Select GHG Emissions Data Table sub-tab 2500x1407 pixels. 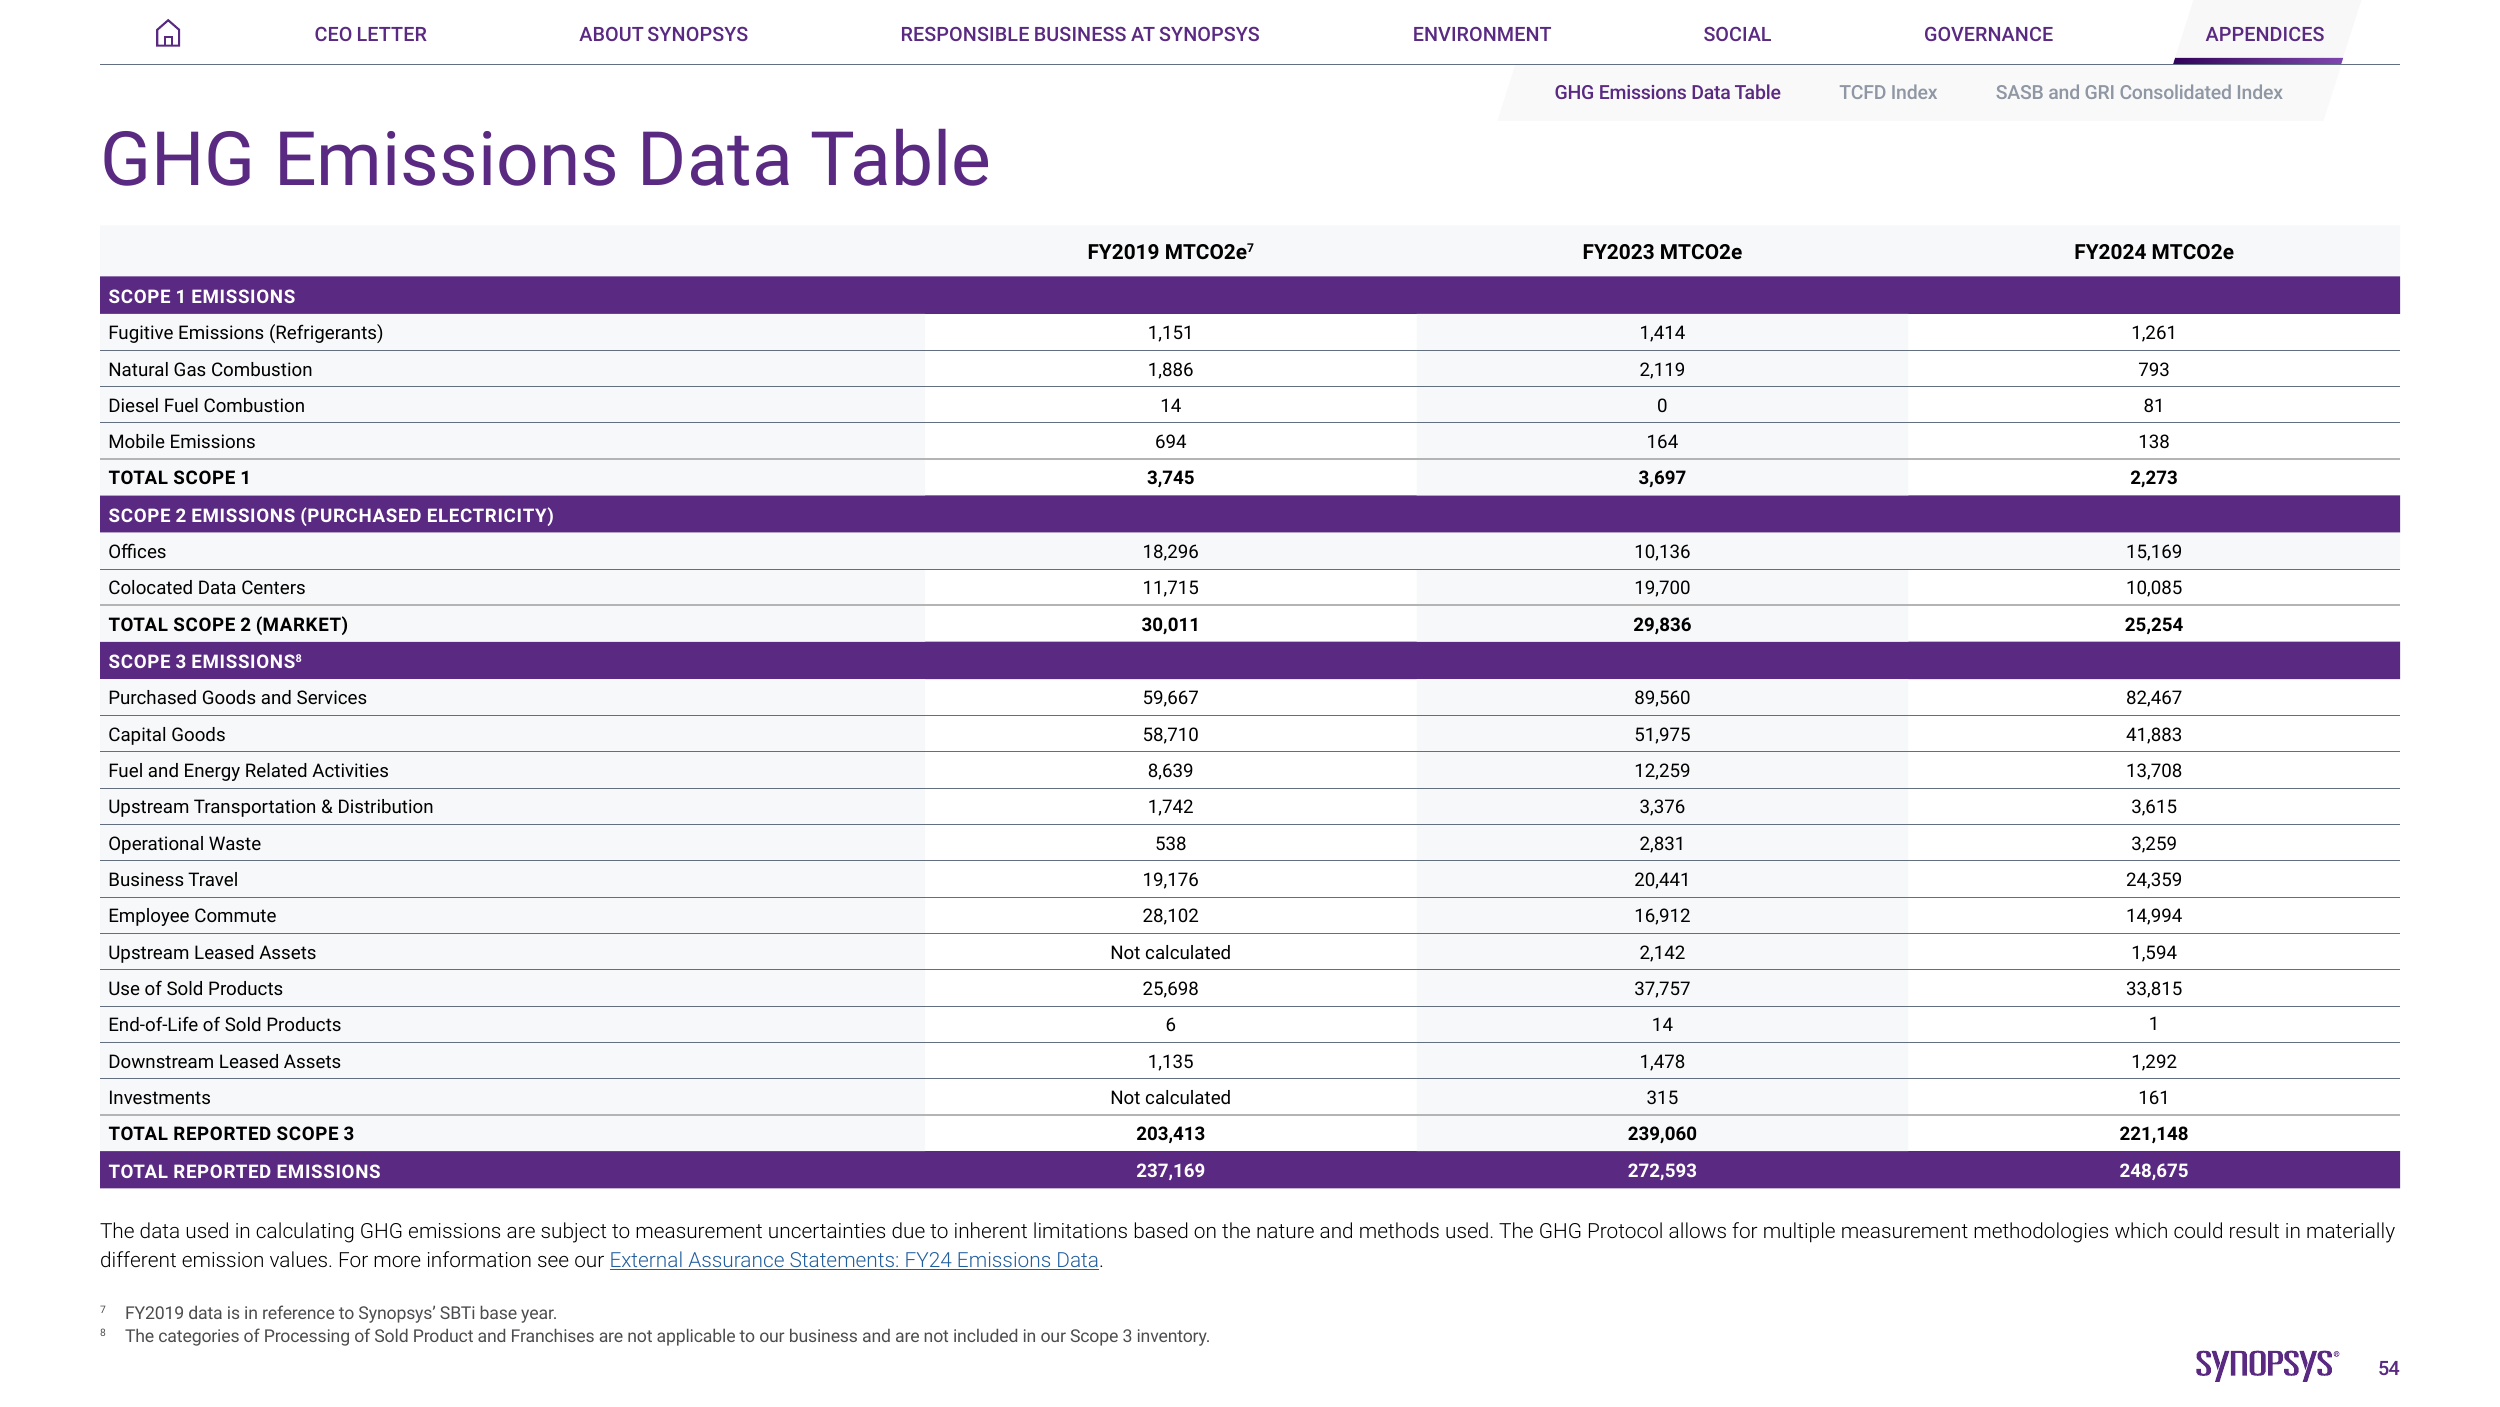point(1667,92)
